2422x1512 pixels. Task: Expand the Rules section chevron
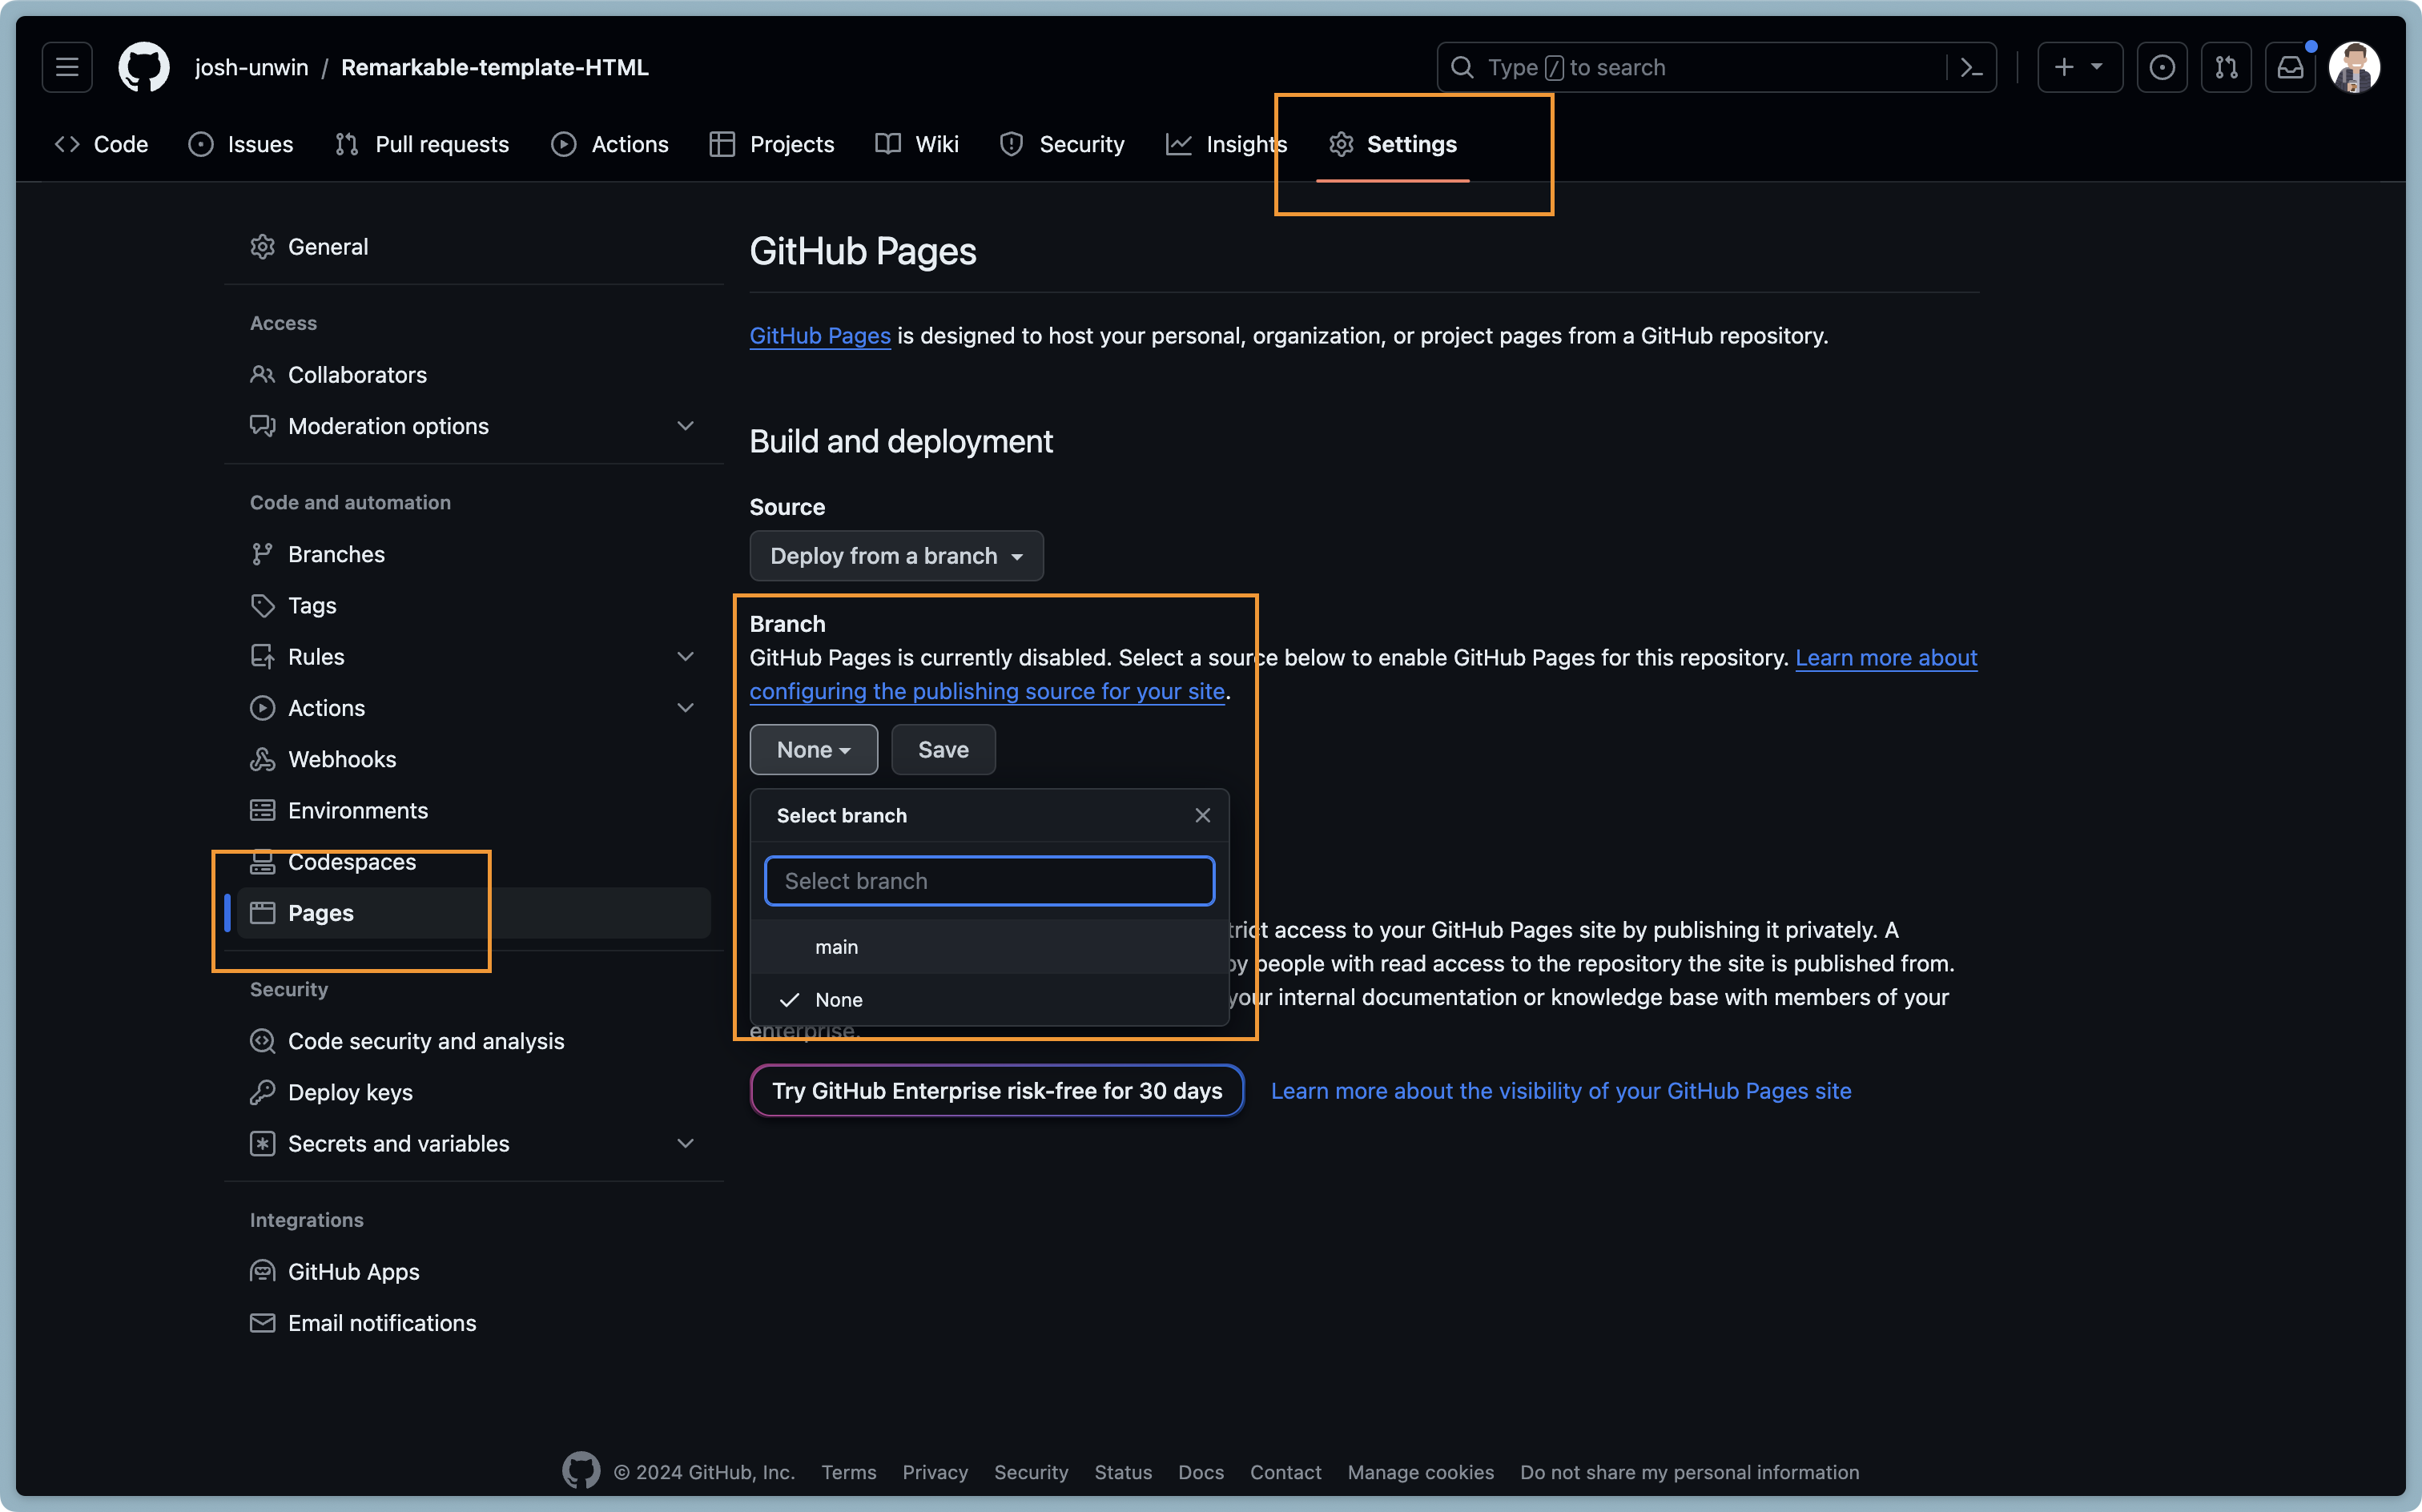click(685, 657)
